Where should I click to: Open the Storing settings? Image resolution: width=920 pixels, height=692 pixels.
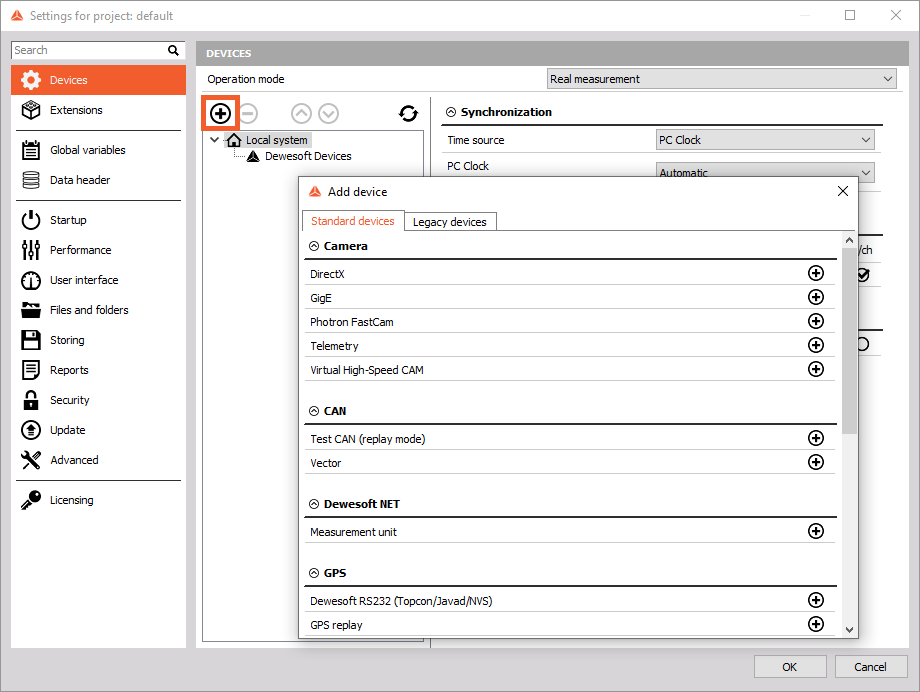click(x=99, y=340)
